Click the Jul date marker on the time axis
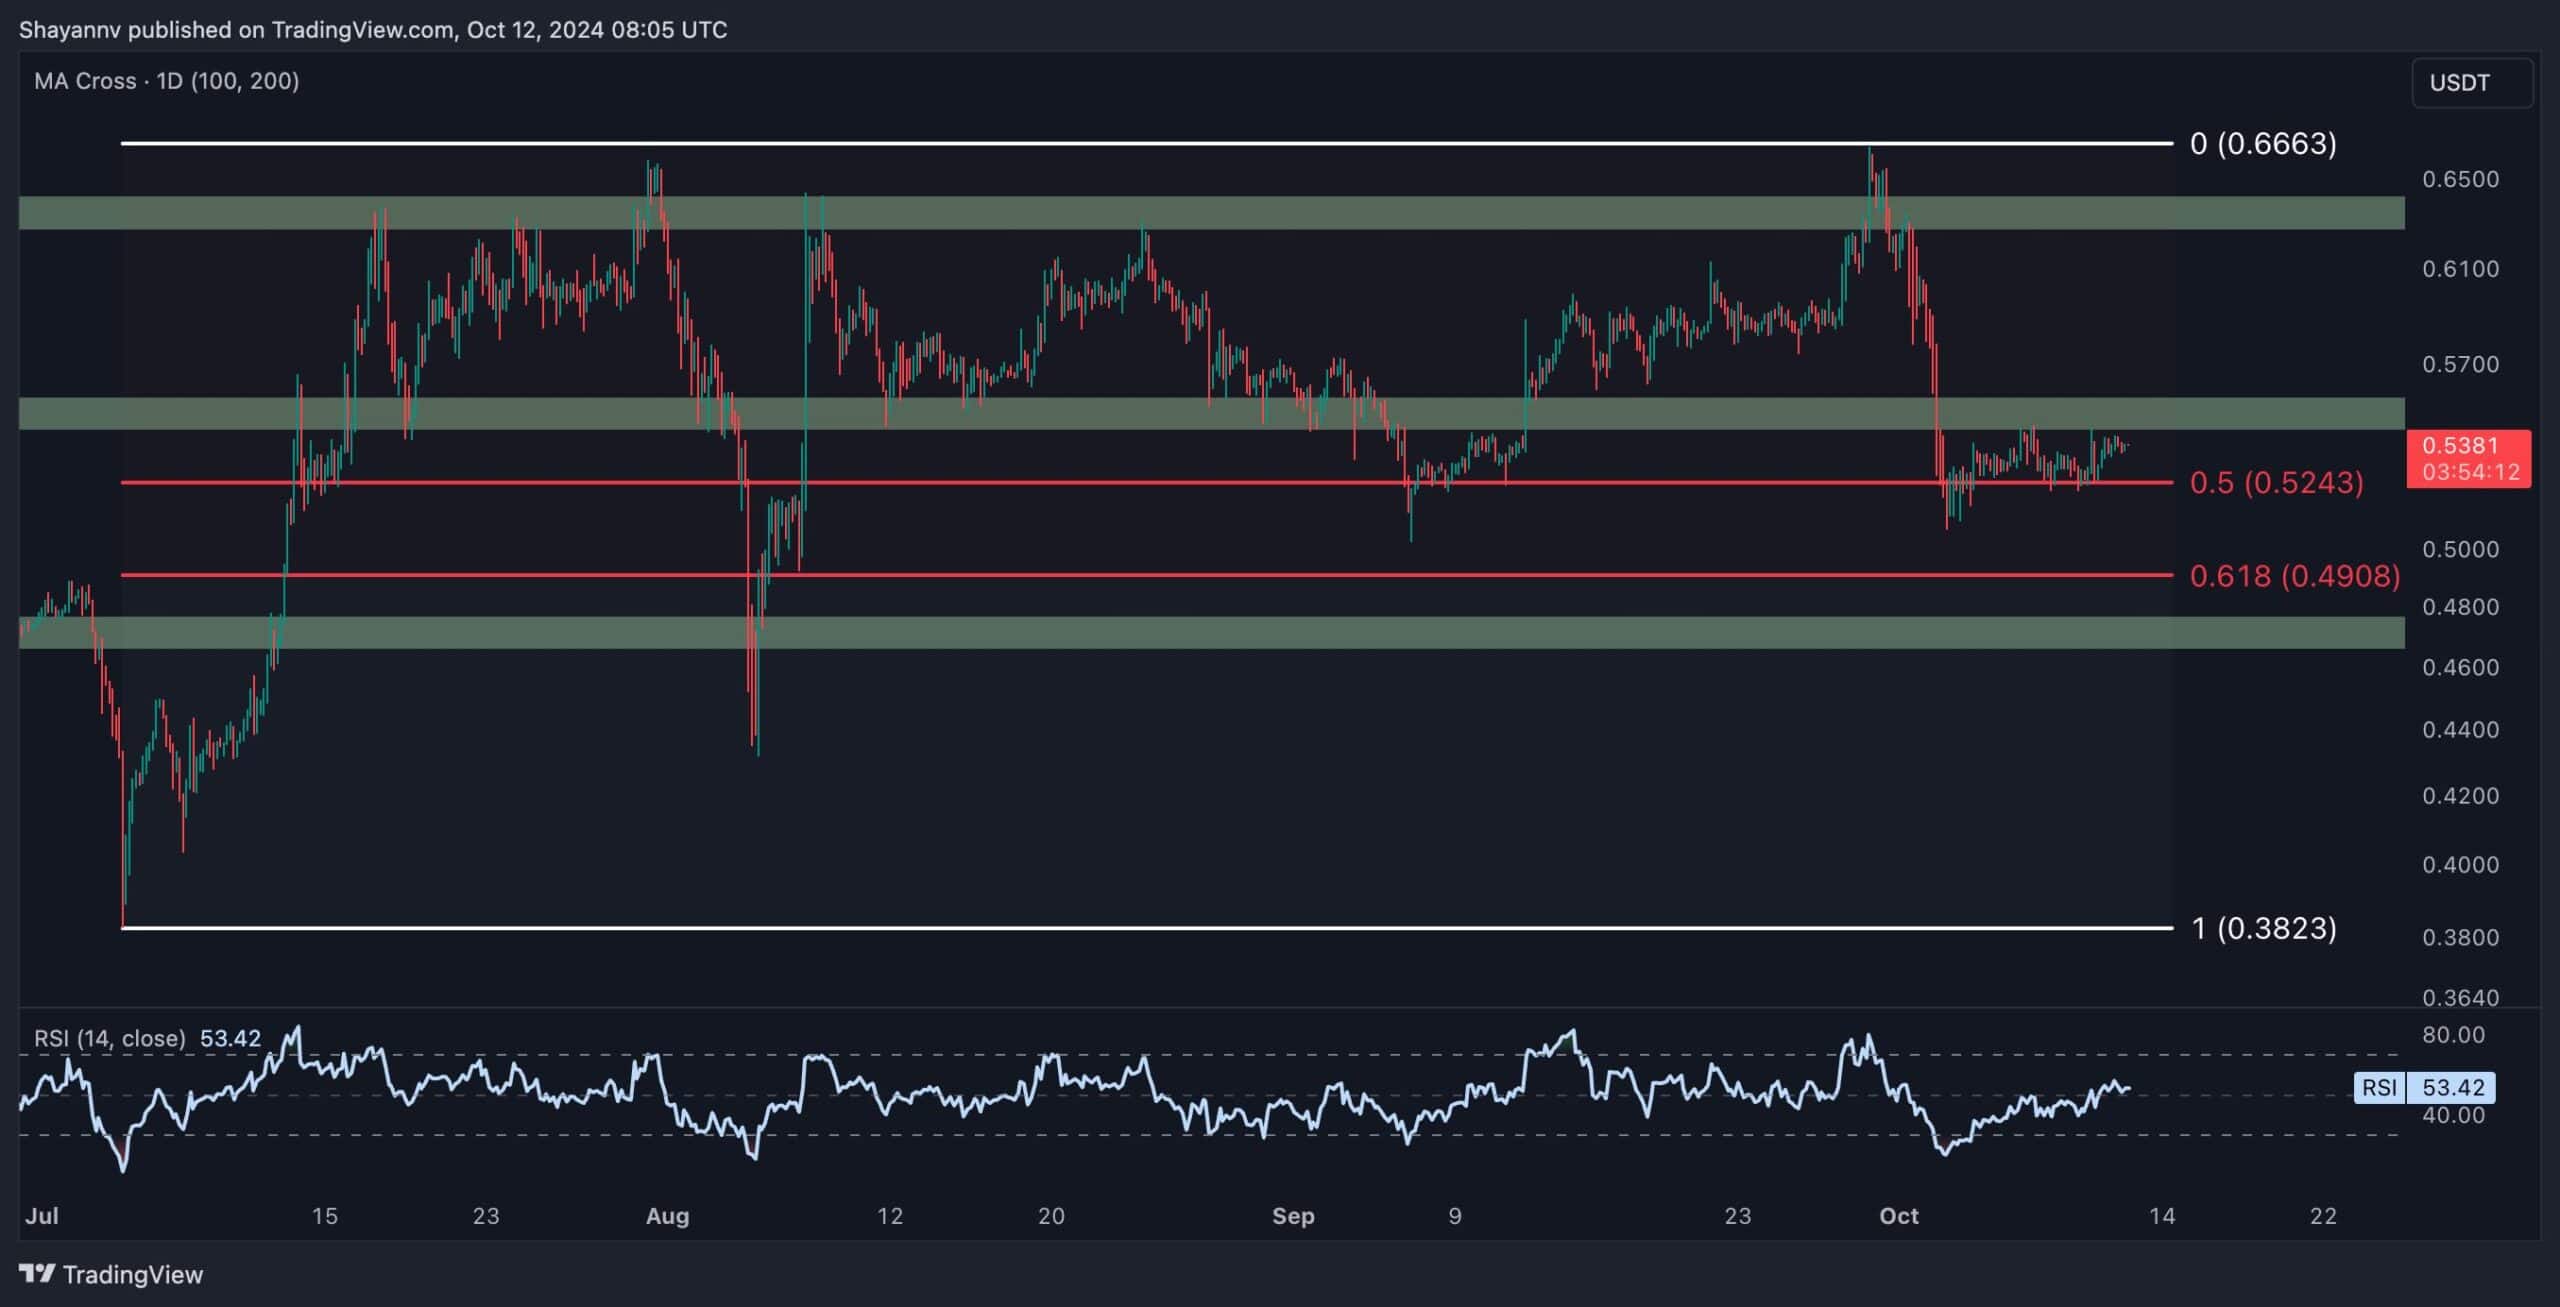This screenshot has width=2560, height=1307. tap(42, 1216)
